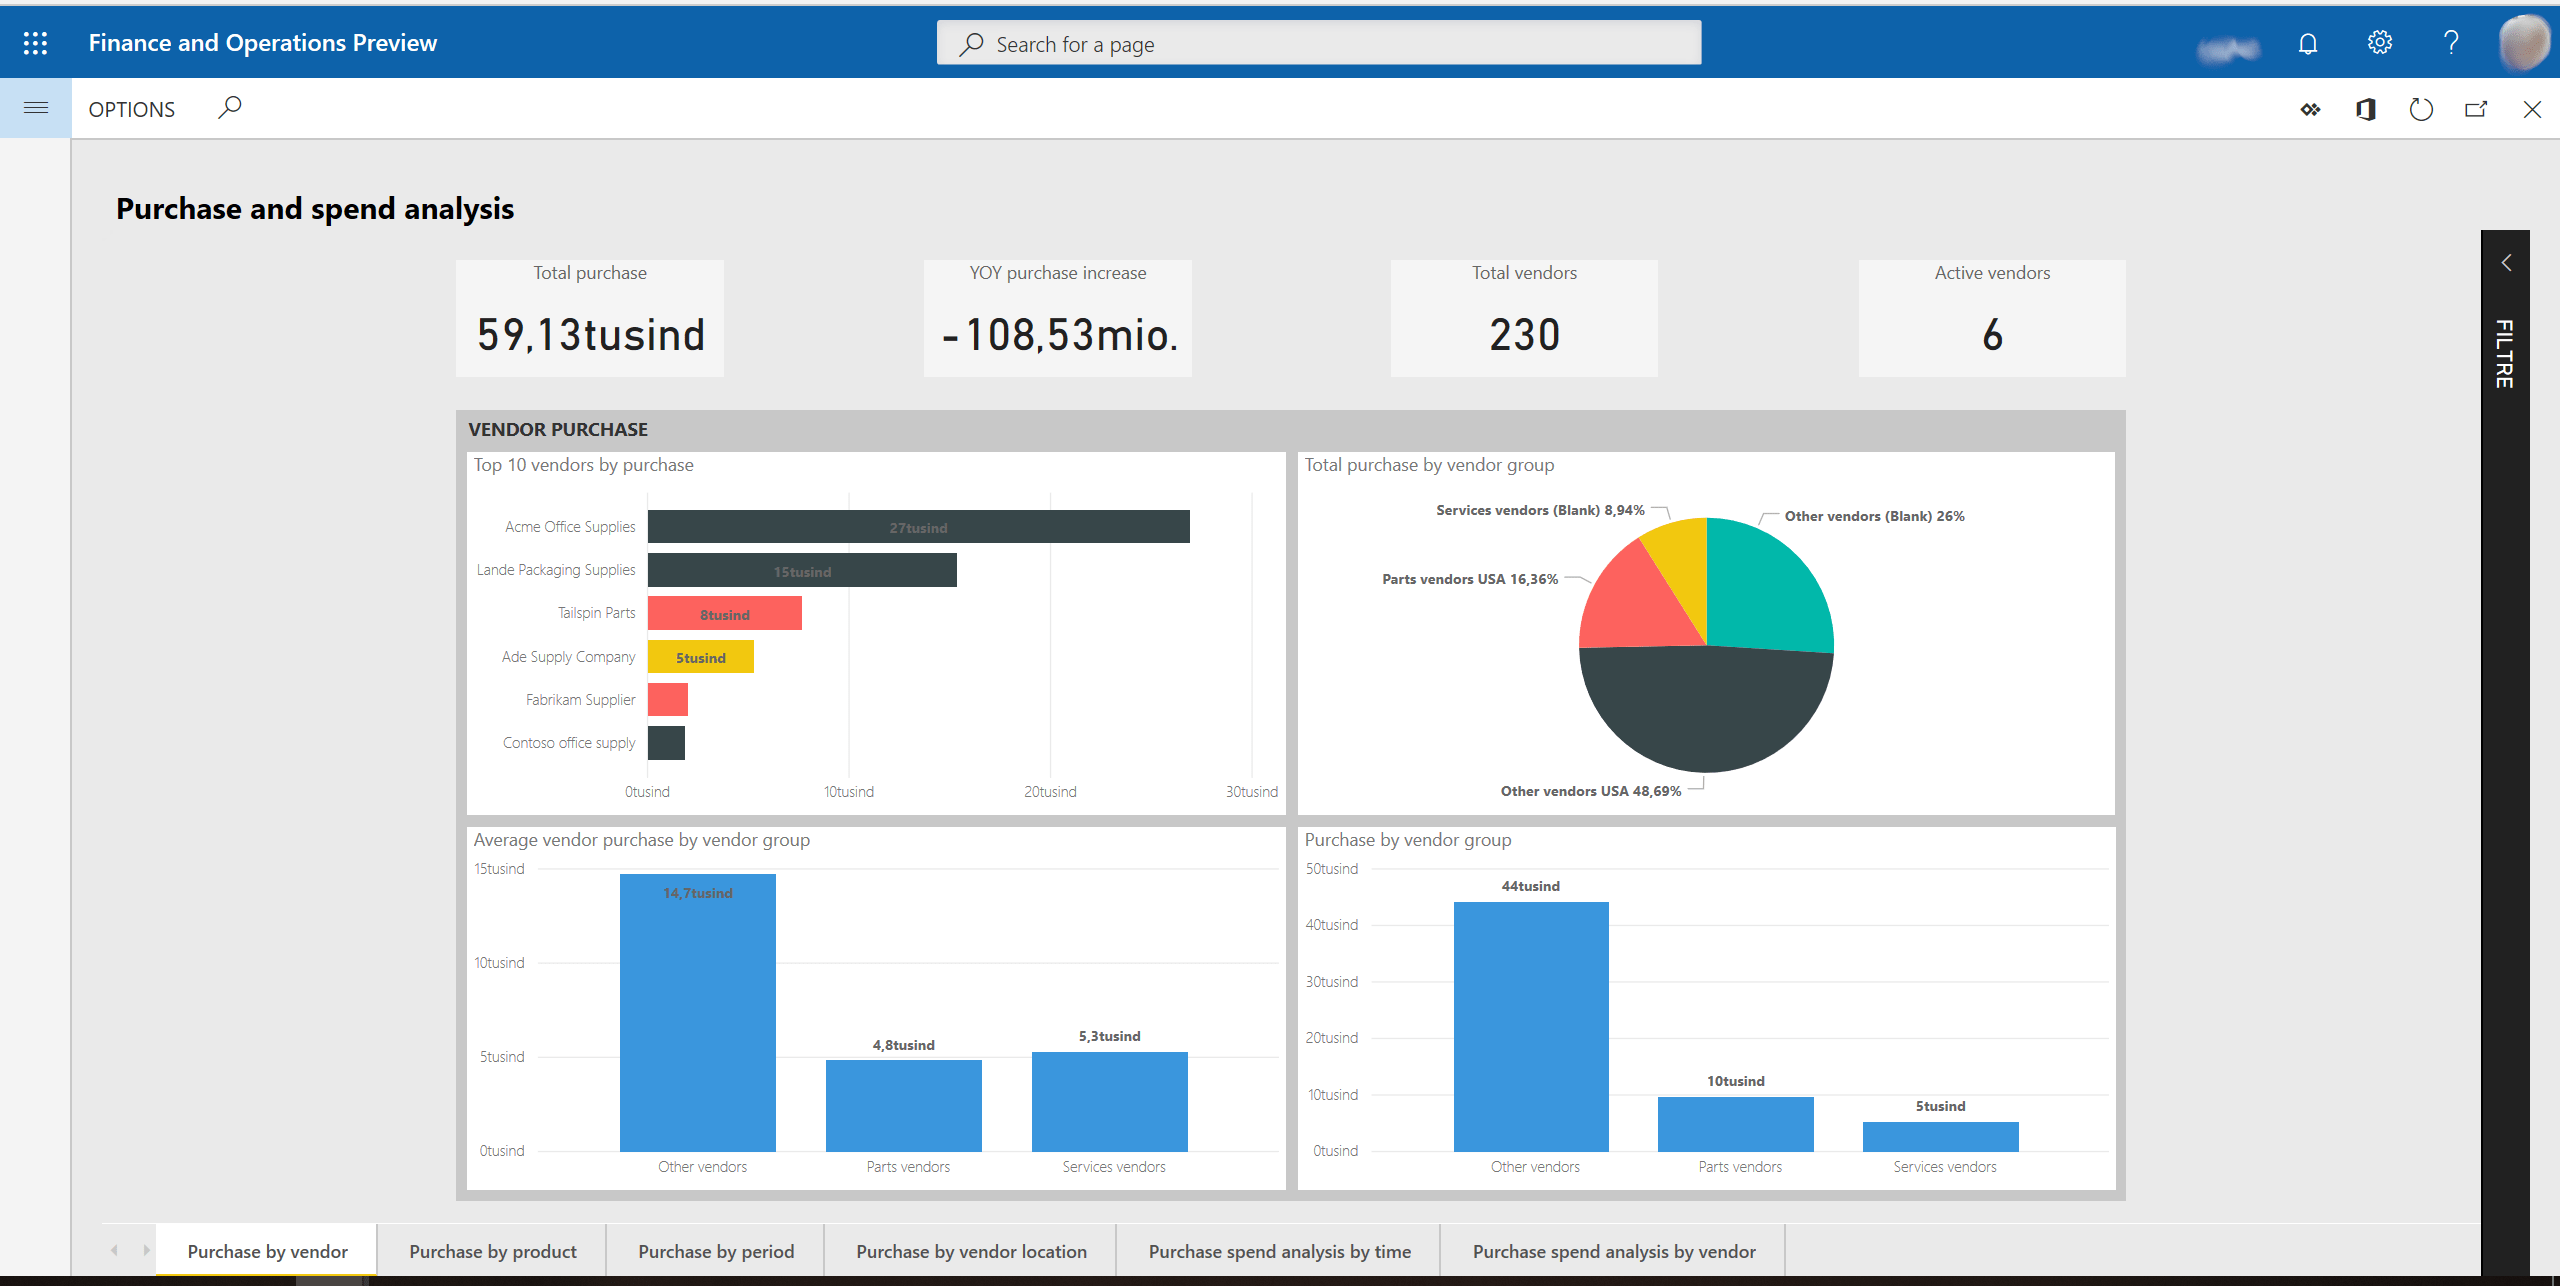The image size is (2560, 1286).
Task: Switch to the Purchase by product tab
Action: [492, 1250]
